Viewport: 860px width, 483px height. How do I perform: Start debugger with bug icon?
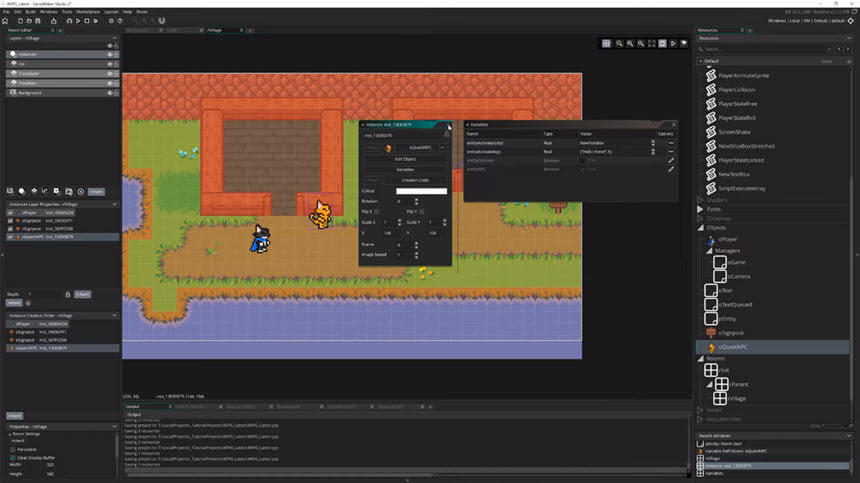(69, 21)
